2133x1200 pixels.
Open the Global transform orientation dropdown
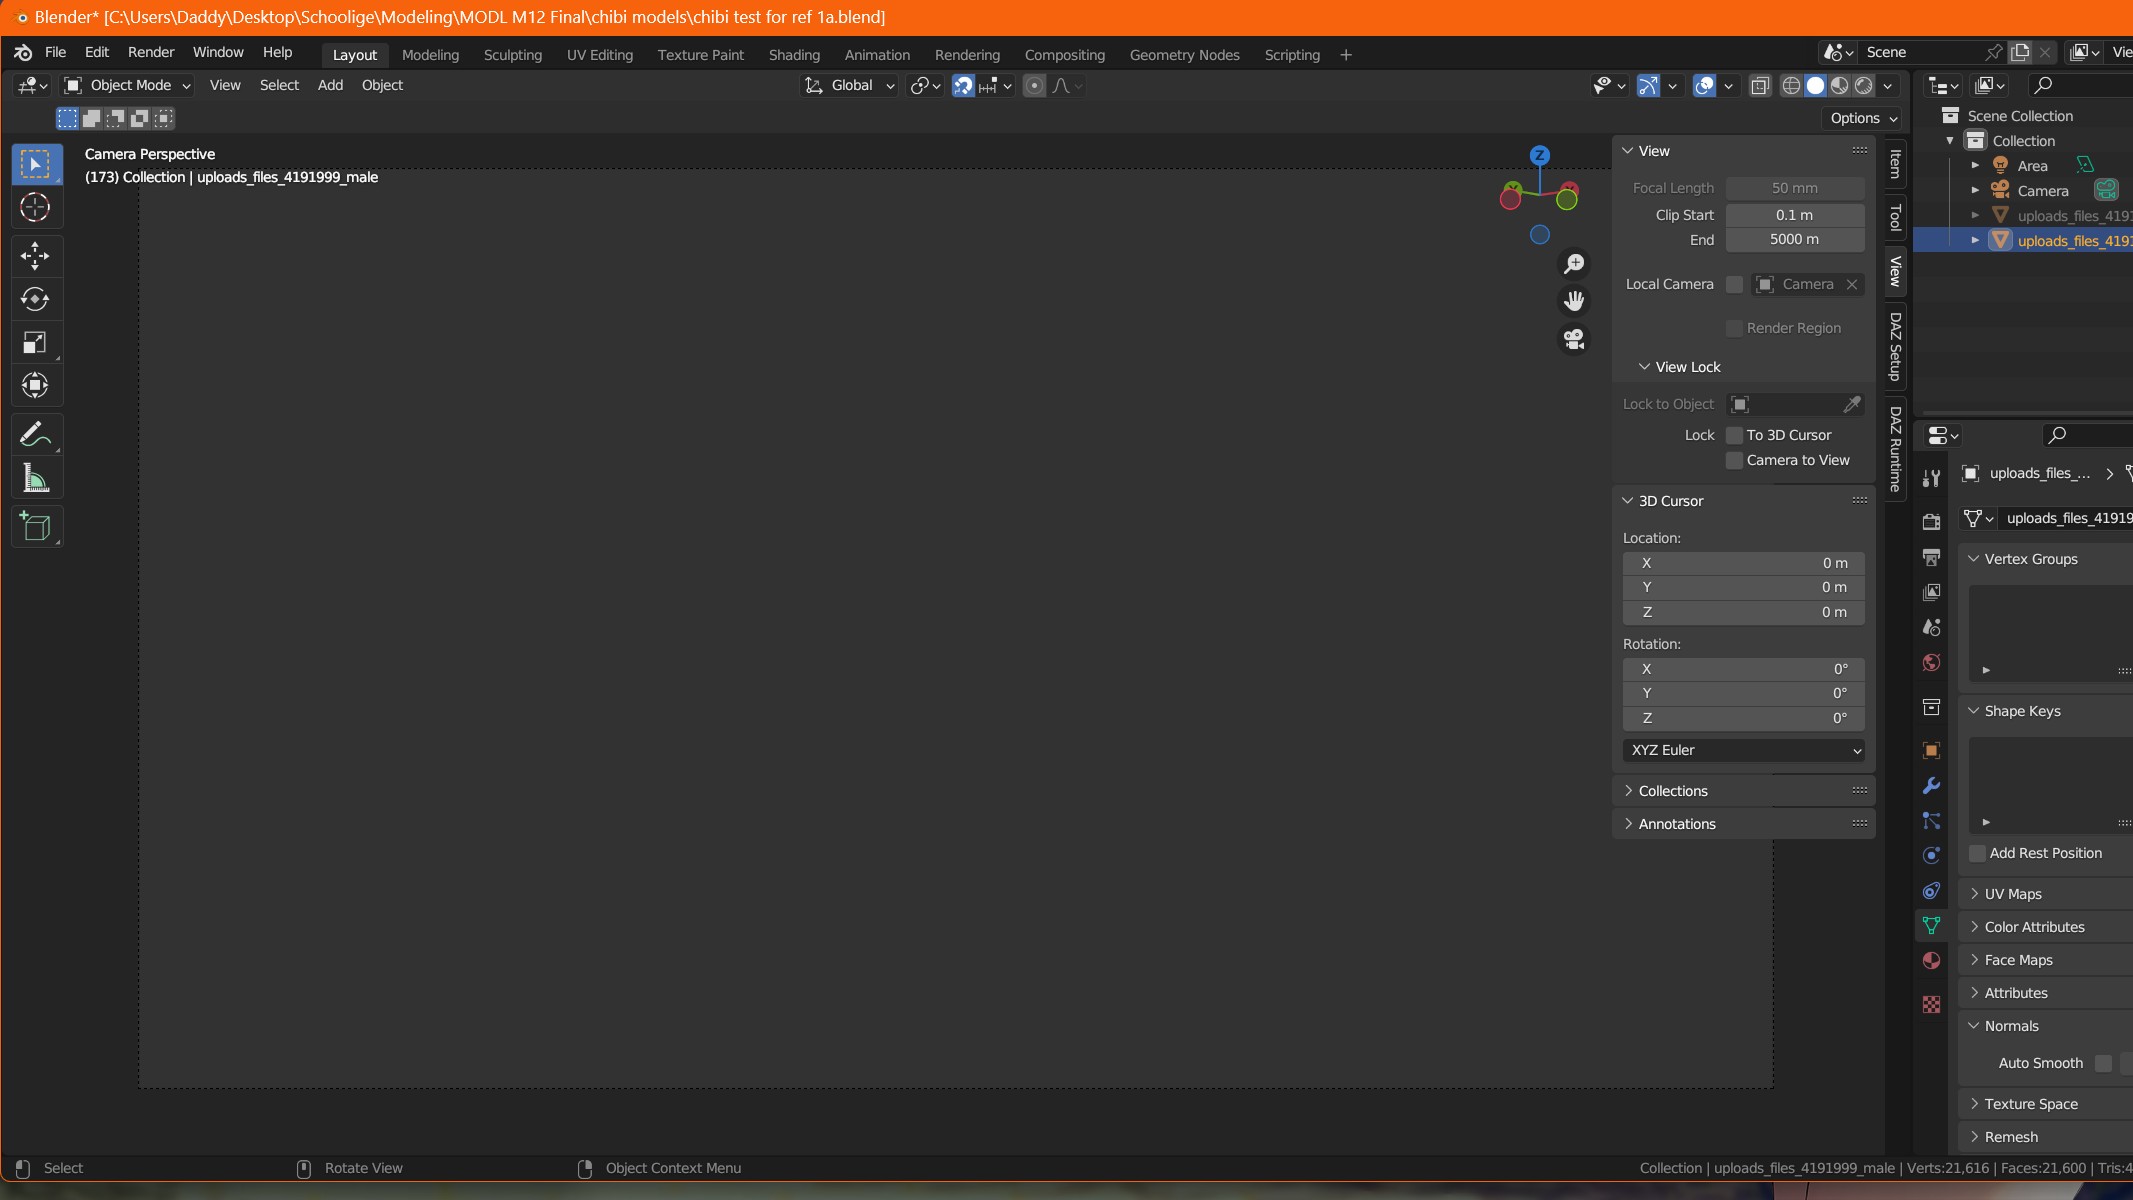[850, 86]
